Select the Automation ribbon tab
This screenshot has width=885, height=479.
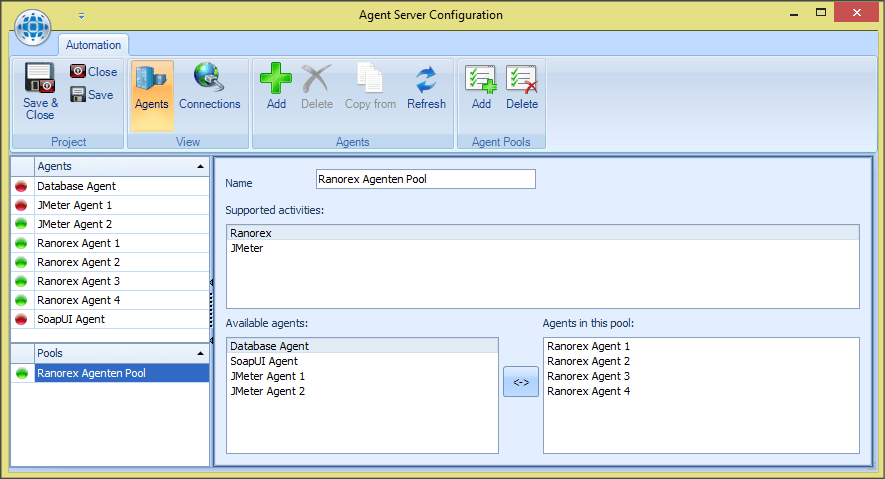(93, 45)
